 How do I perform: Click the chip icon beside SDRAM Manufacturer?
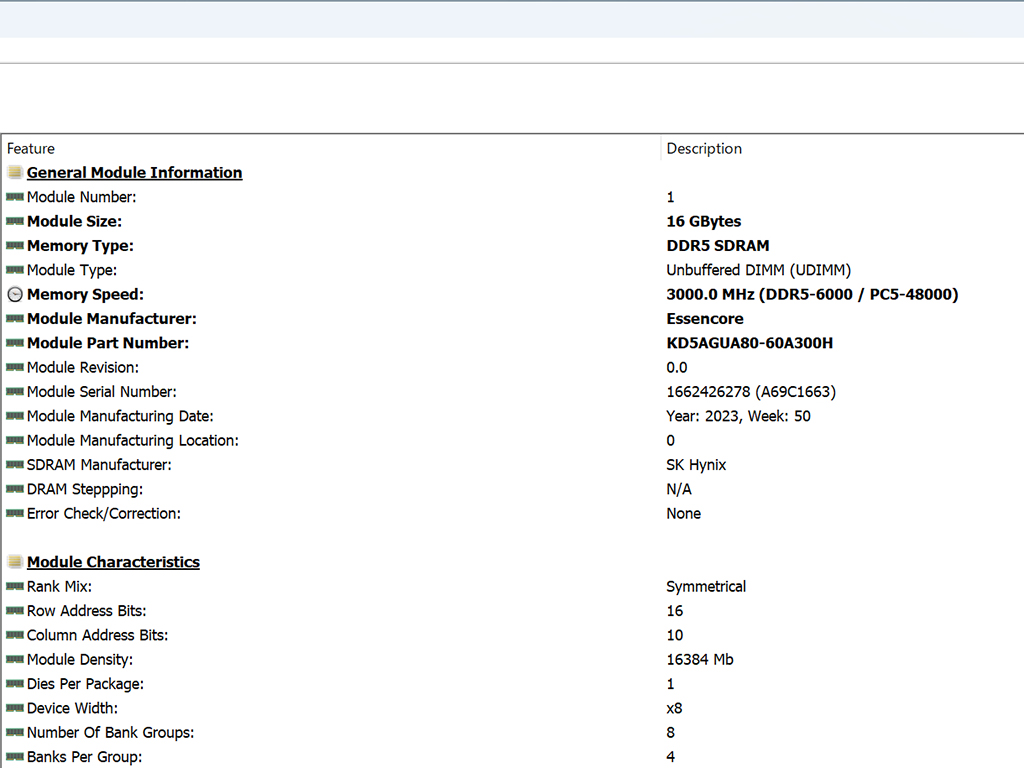click(14, 465)
